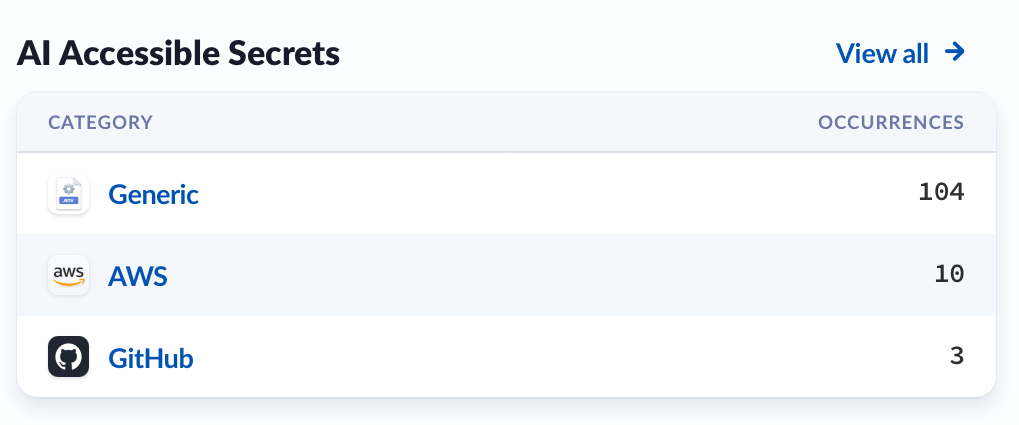Click the View all link text
The image size is (1019, 425).
tap(882, 53)
